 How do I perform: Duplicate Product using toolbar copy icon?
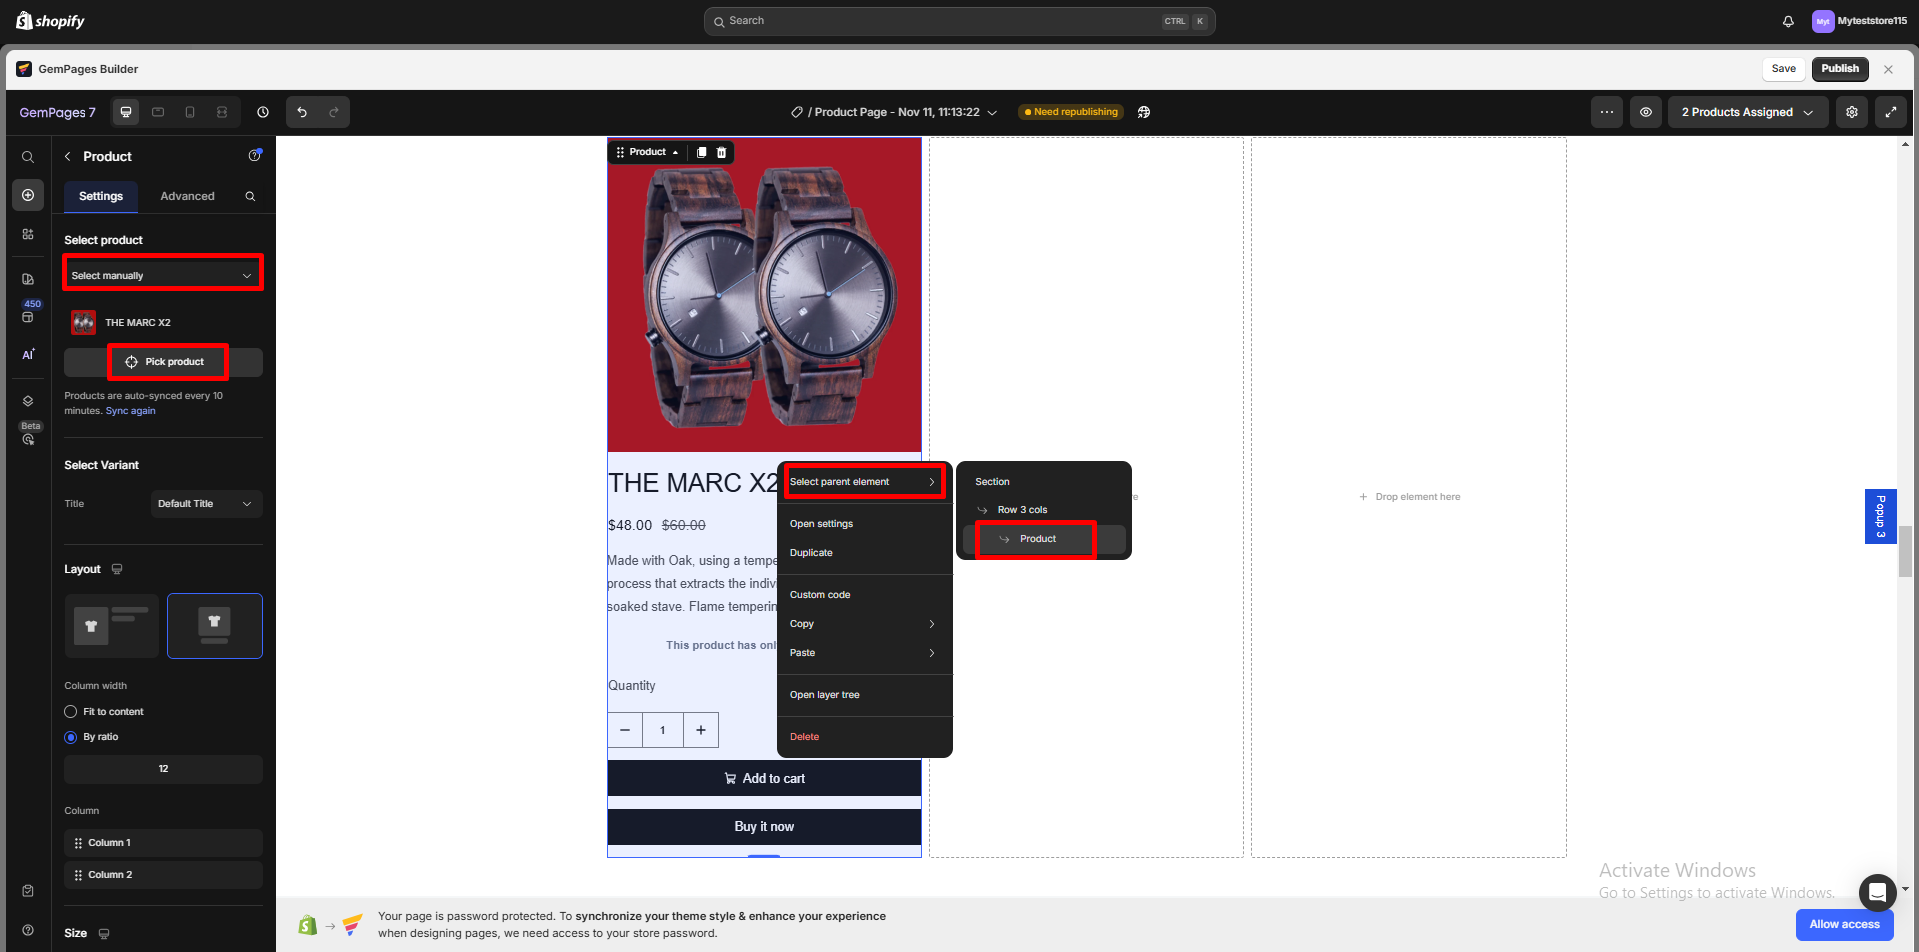(x=701, y=152)
